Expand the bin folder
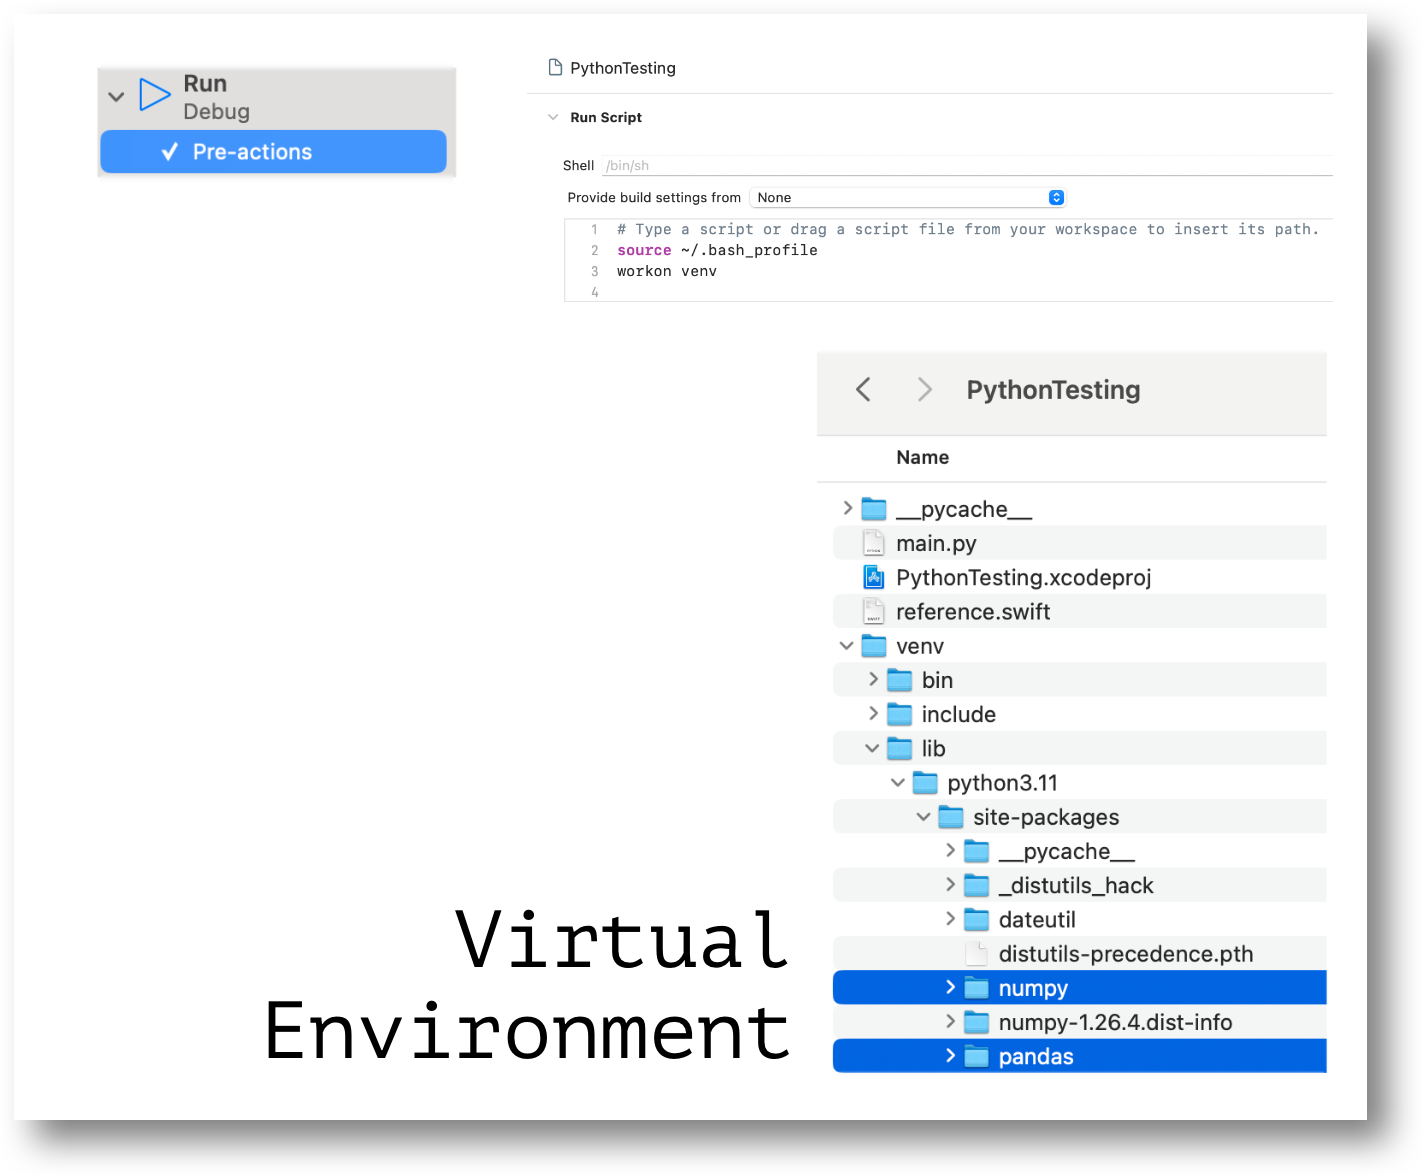 pos(874,680)
